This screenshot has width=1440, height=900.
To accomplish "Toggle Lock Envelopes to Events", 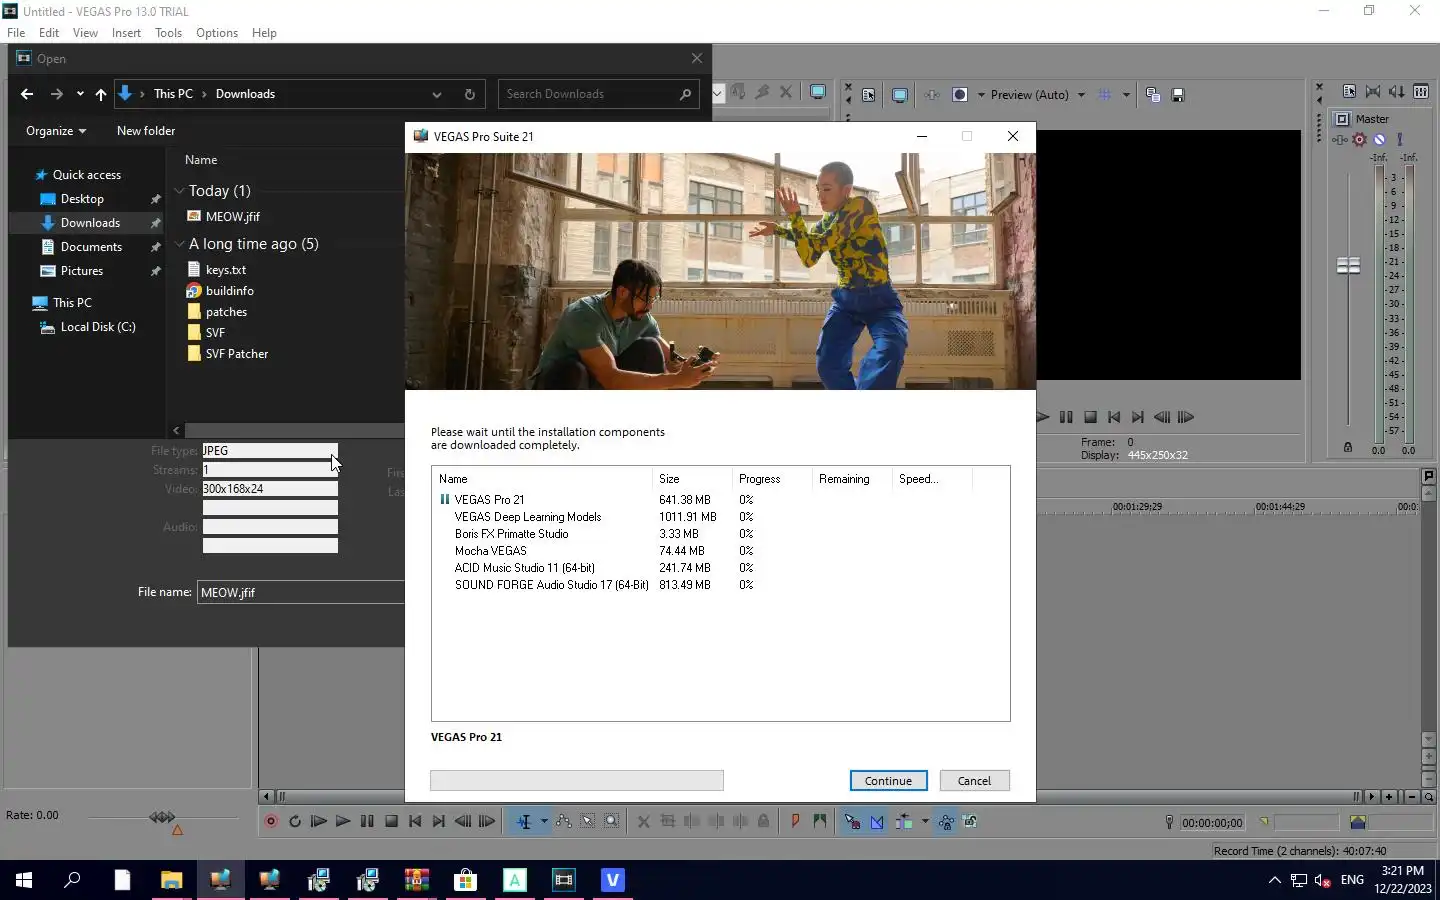I will coord(946,822).
